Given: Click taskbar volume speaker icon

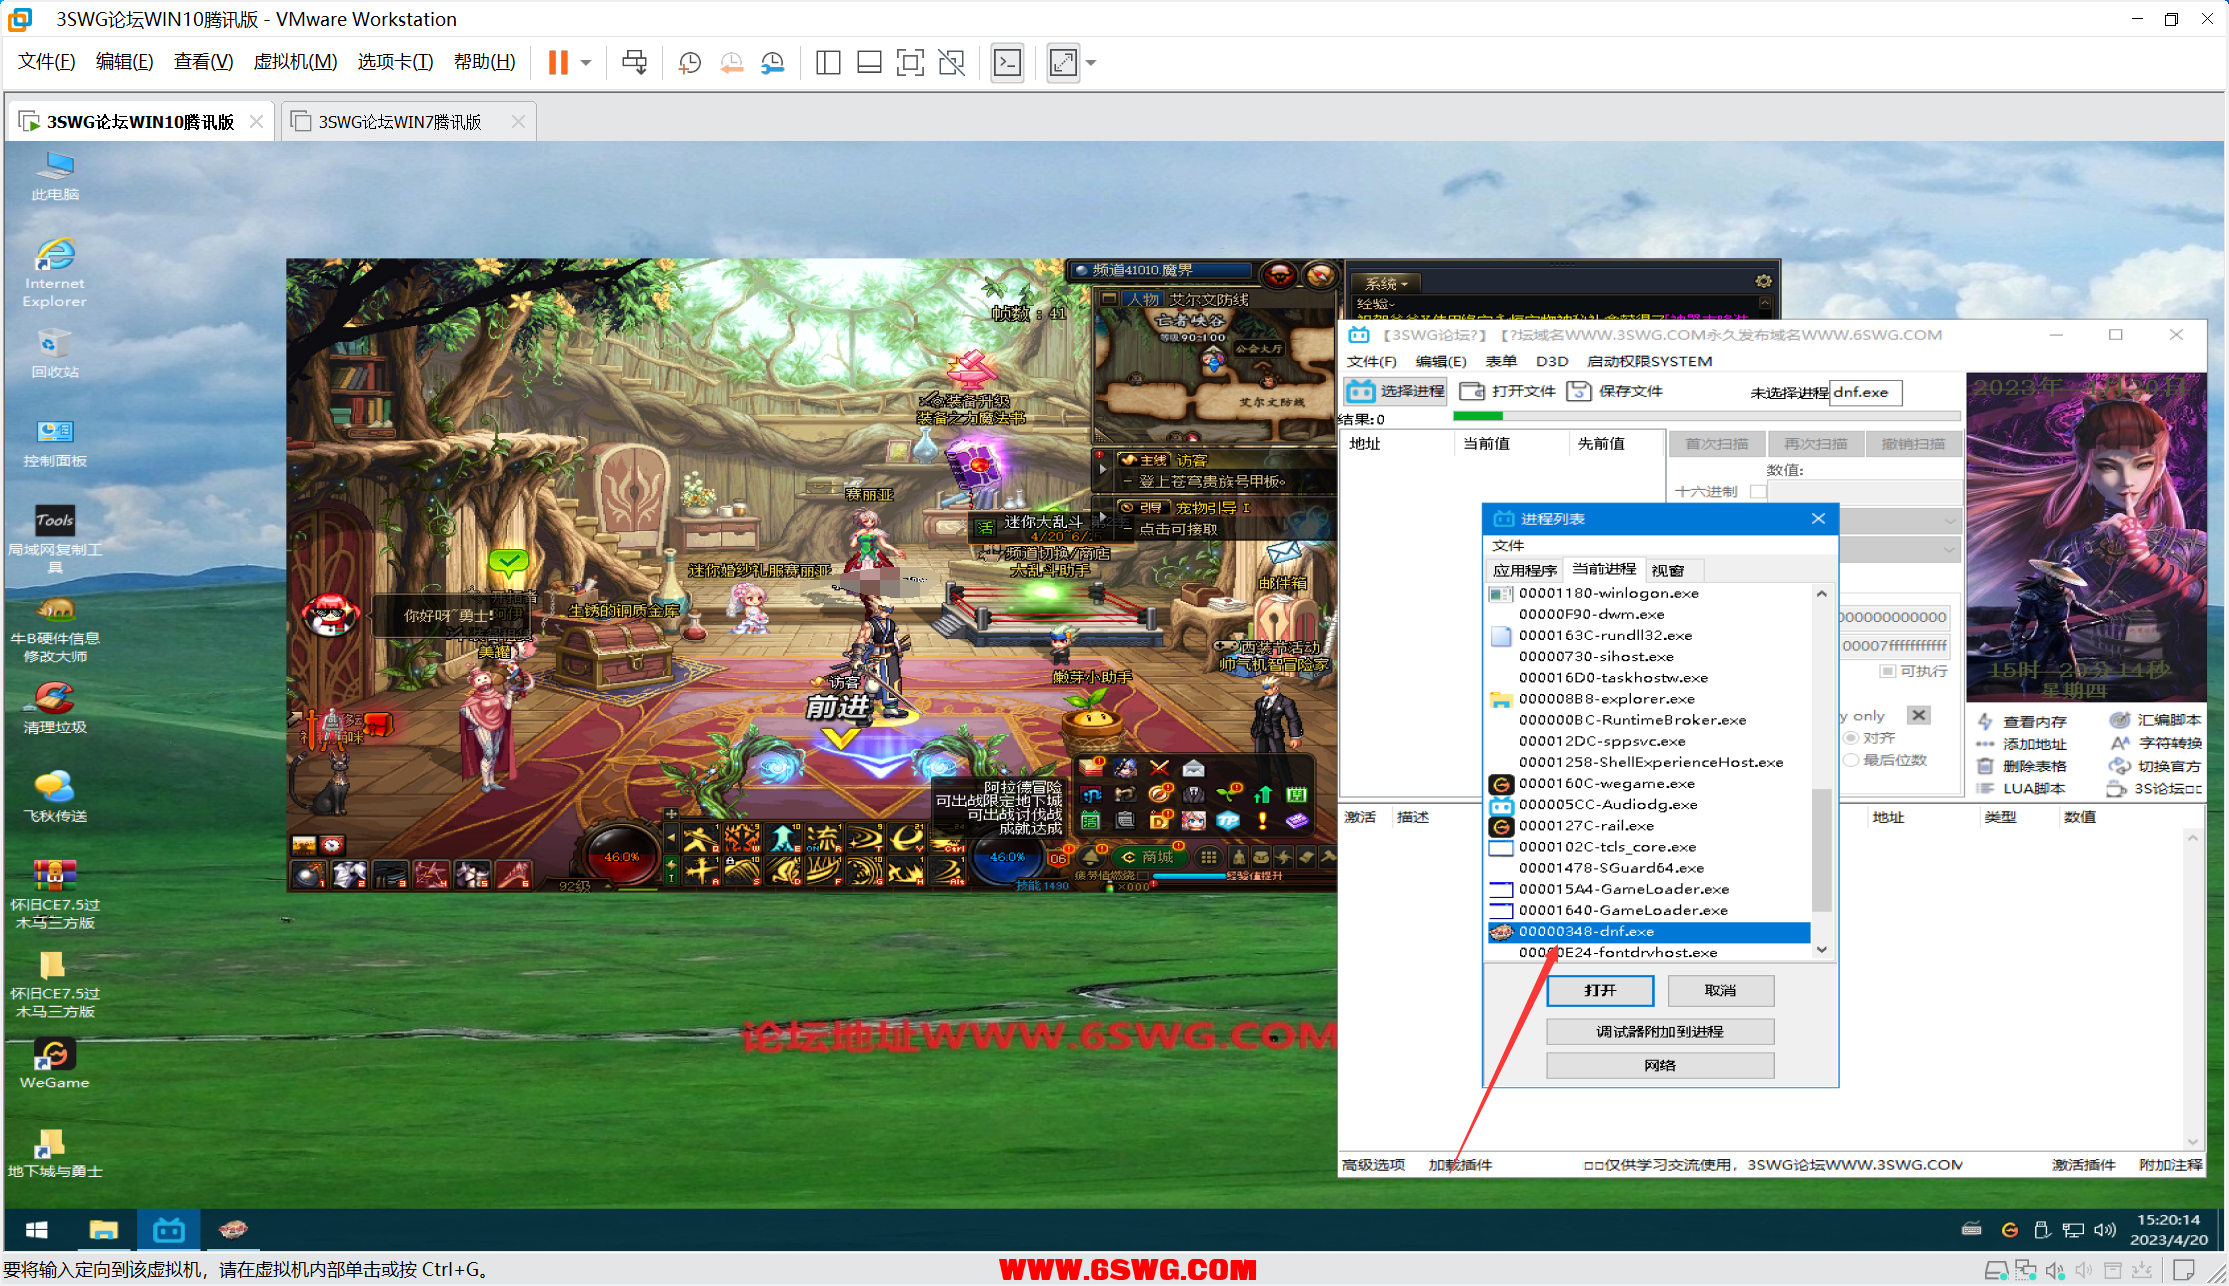Looking at the screenshot, I should tap(2104, 1230).
